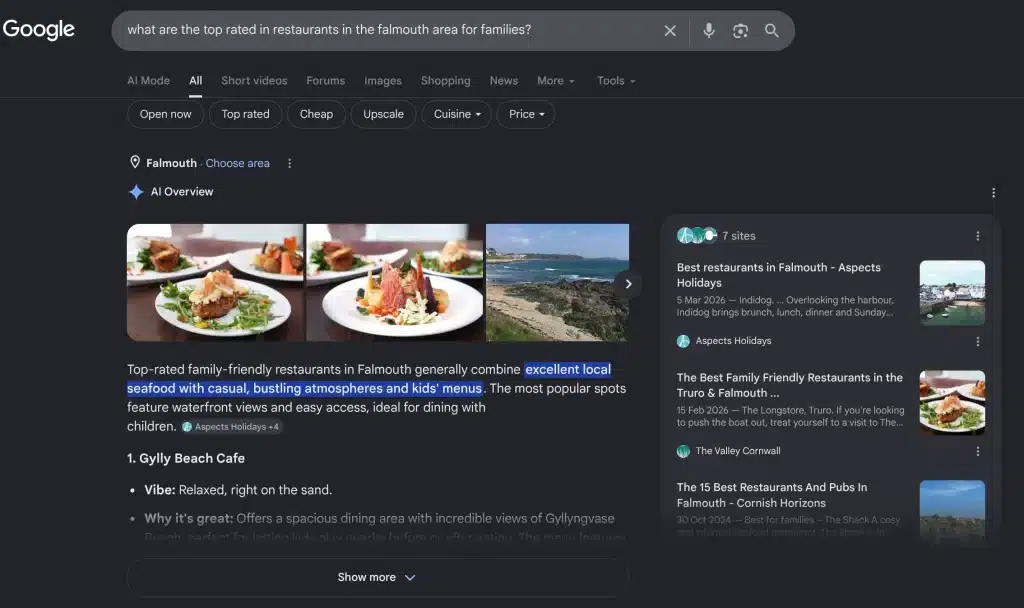The image size is (1024, 608).
Task: Start voice search with the microphone icon
Action: (709, 31)
